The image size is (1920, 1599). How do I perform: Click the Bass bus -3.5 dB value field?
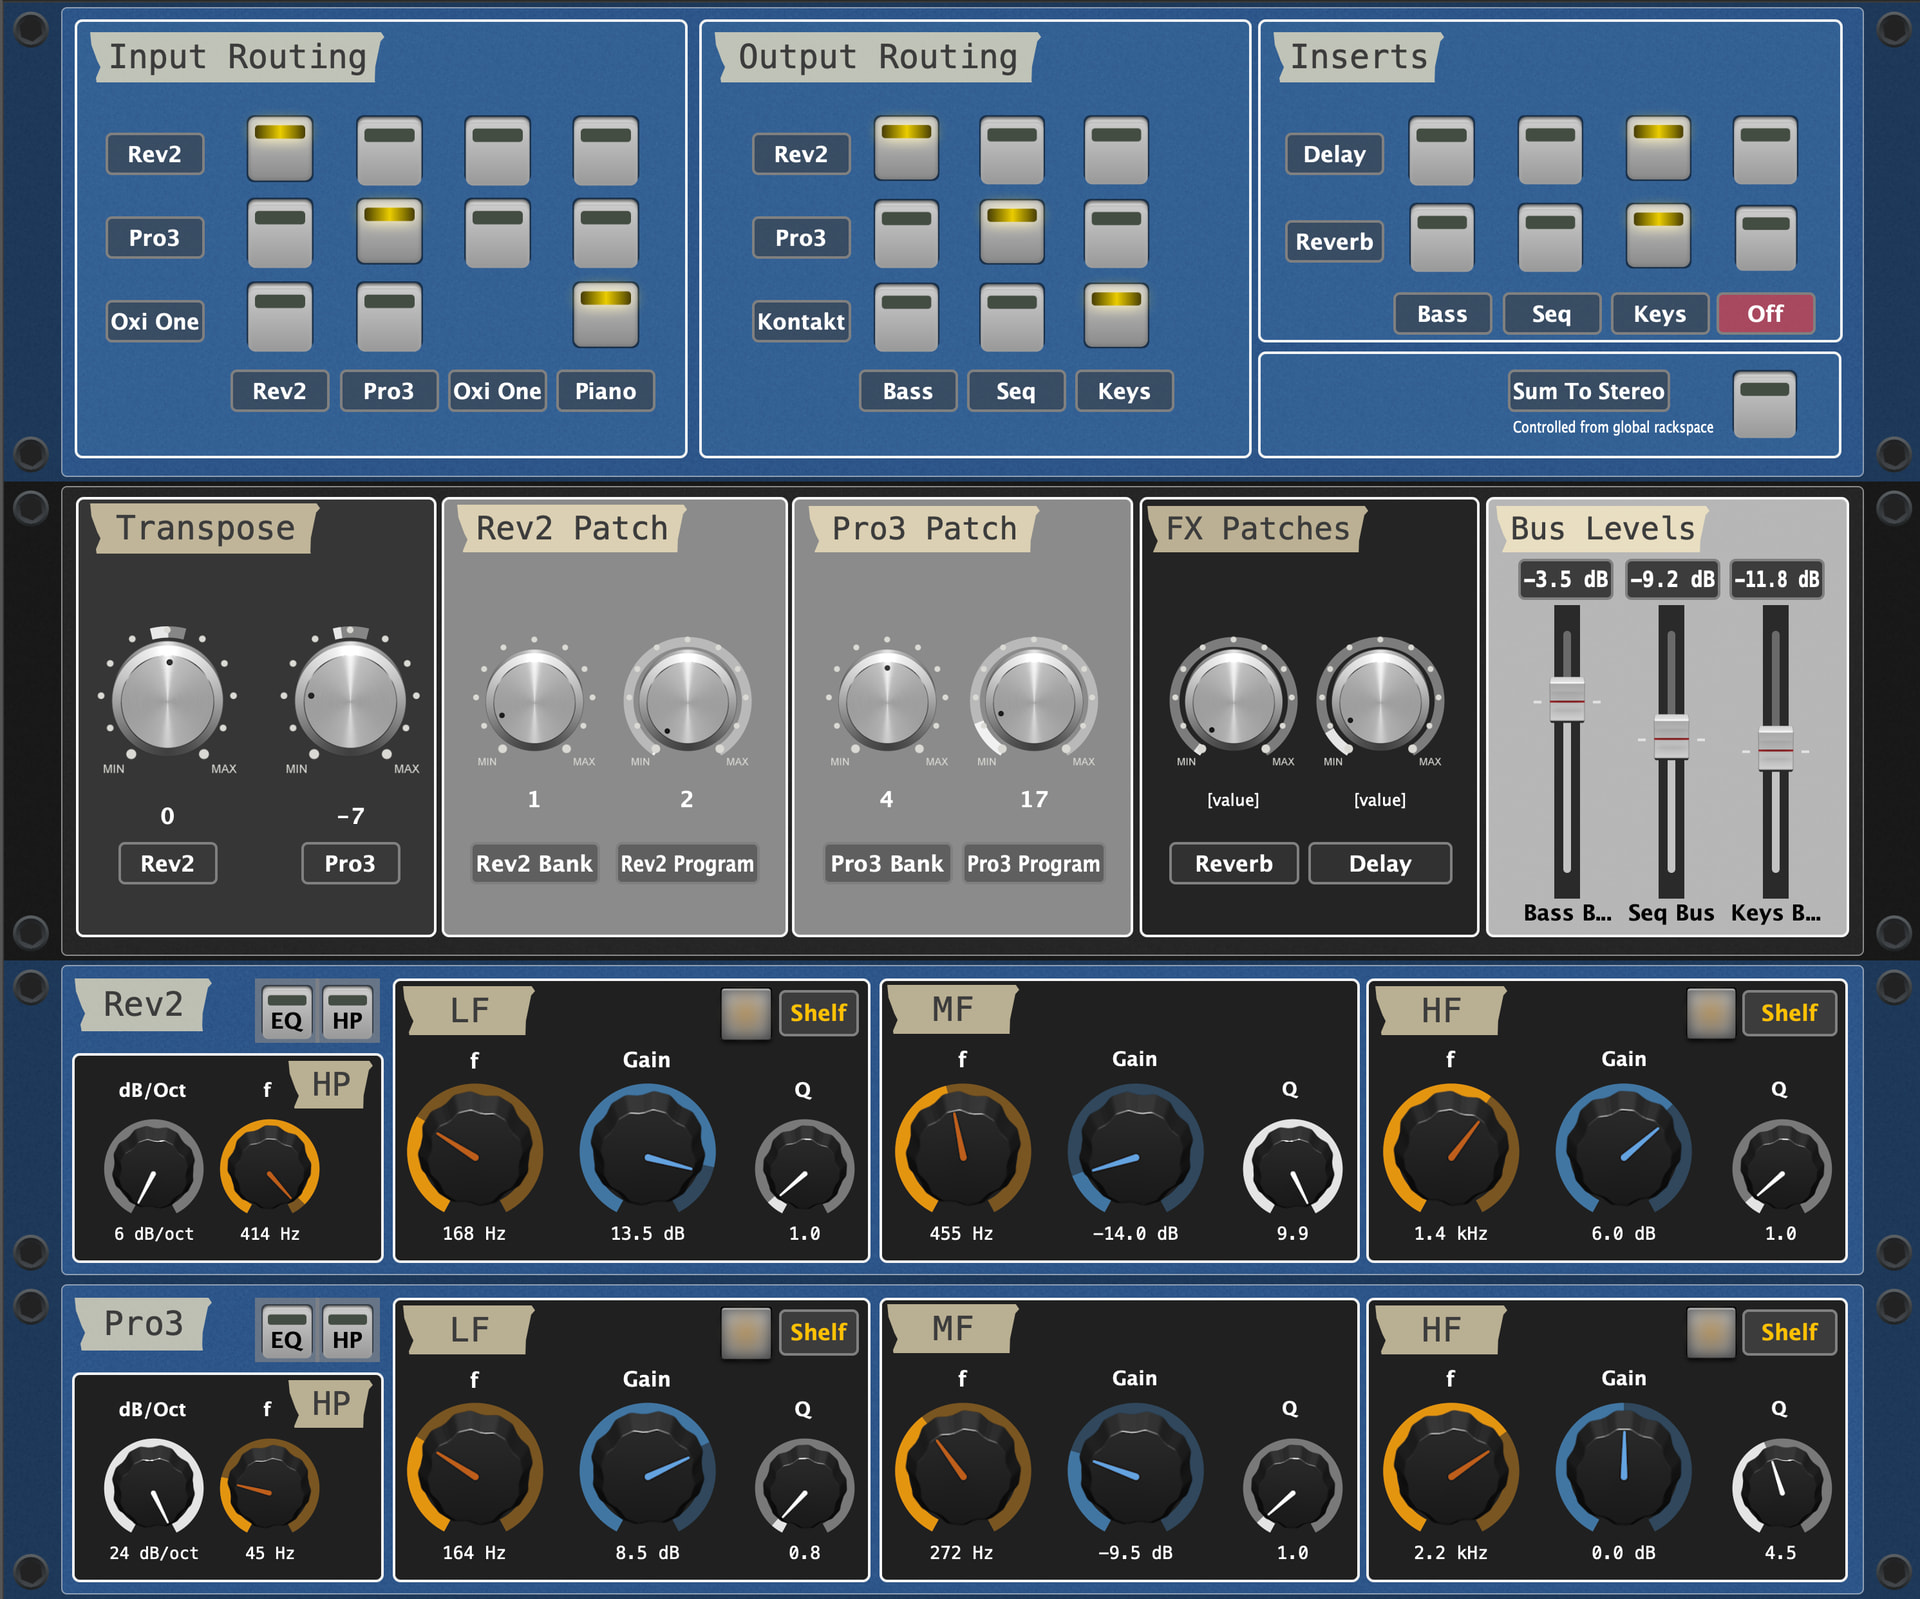1565,579
